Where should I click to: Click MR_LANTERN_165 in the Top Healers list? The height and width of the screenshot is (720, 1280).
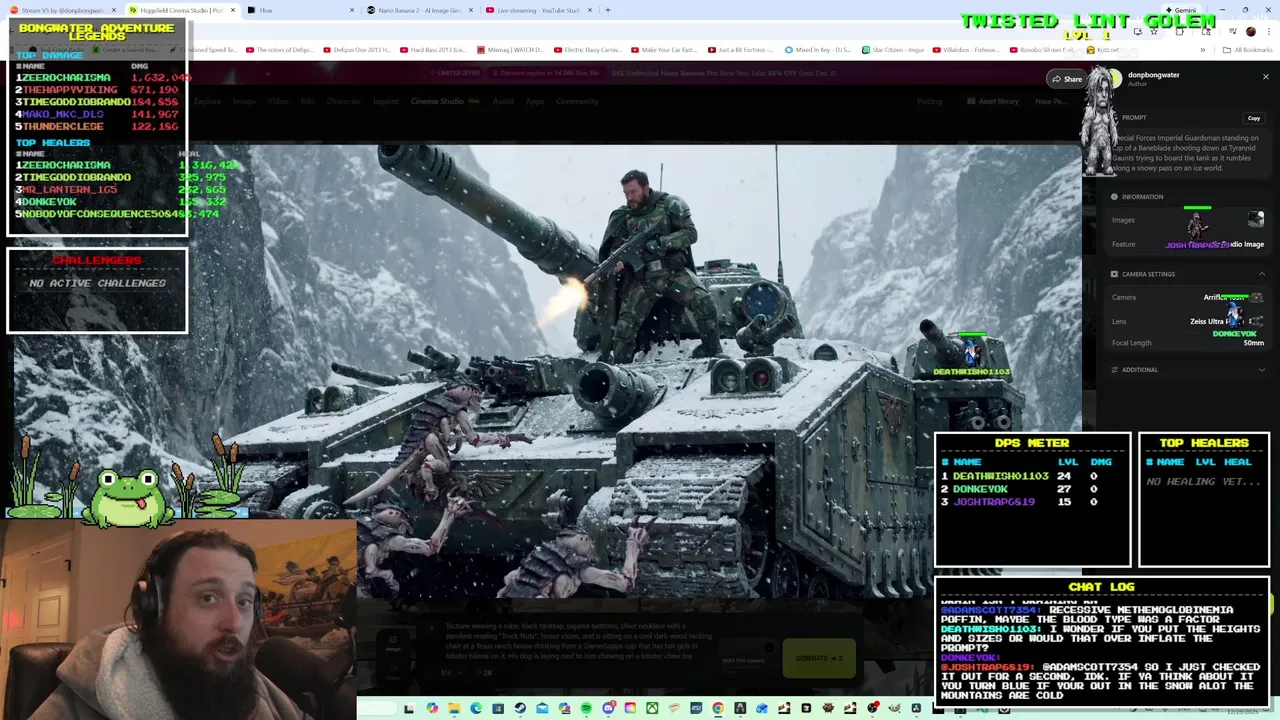click(69, 189)
